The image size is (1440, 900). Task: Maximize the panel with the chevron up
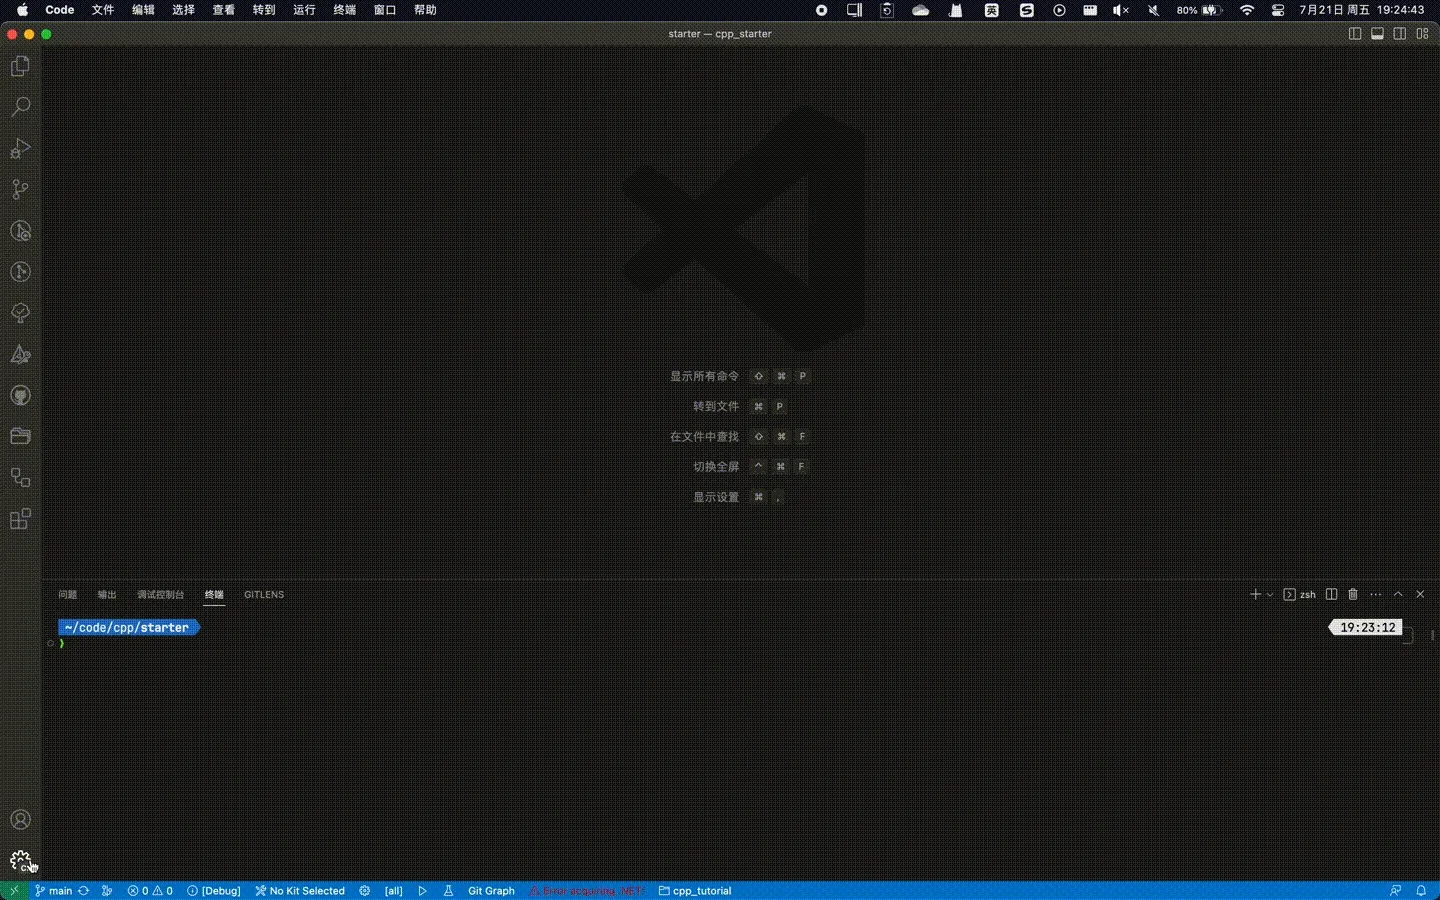[1398, 594]
